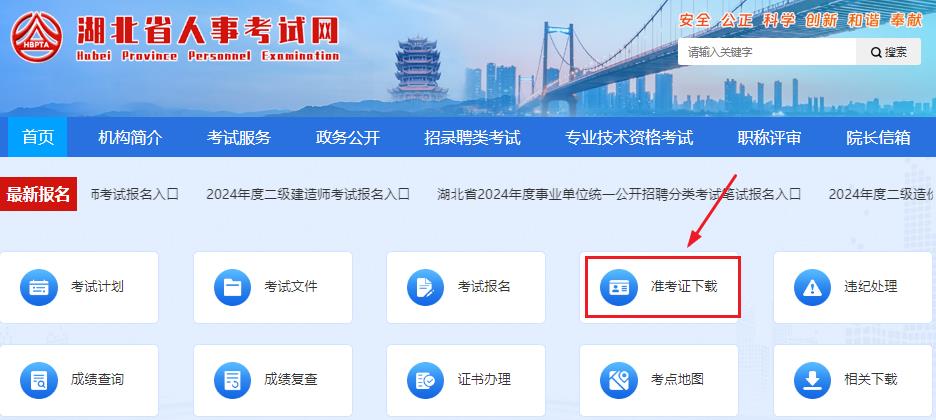This screenshot has height=420, width=936.
Task: Click the HBPTA site logo
Action: click(36, 37)
